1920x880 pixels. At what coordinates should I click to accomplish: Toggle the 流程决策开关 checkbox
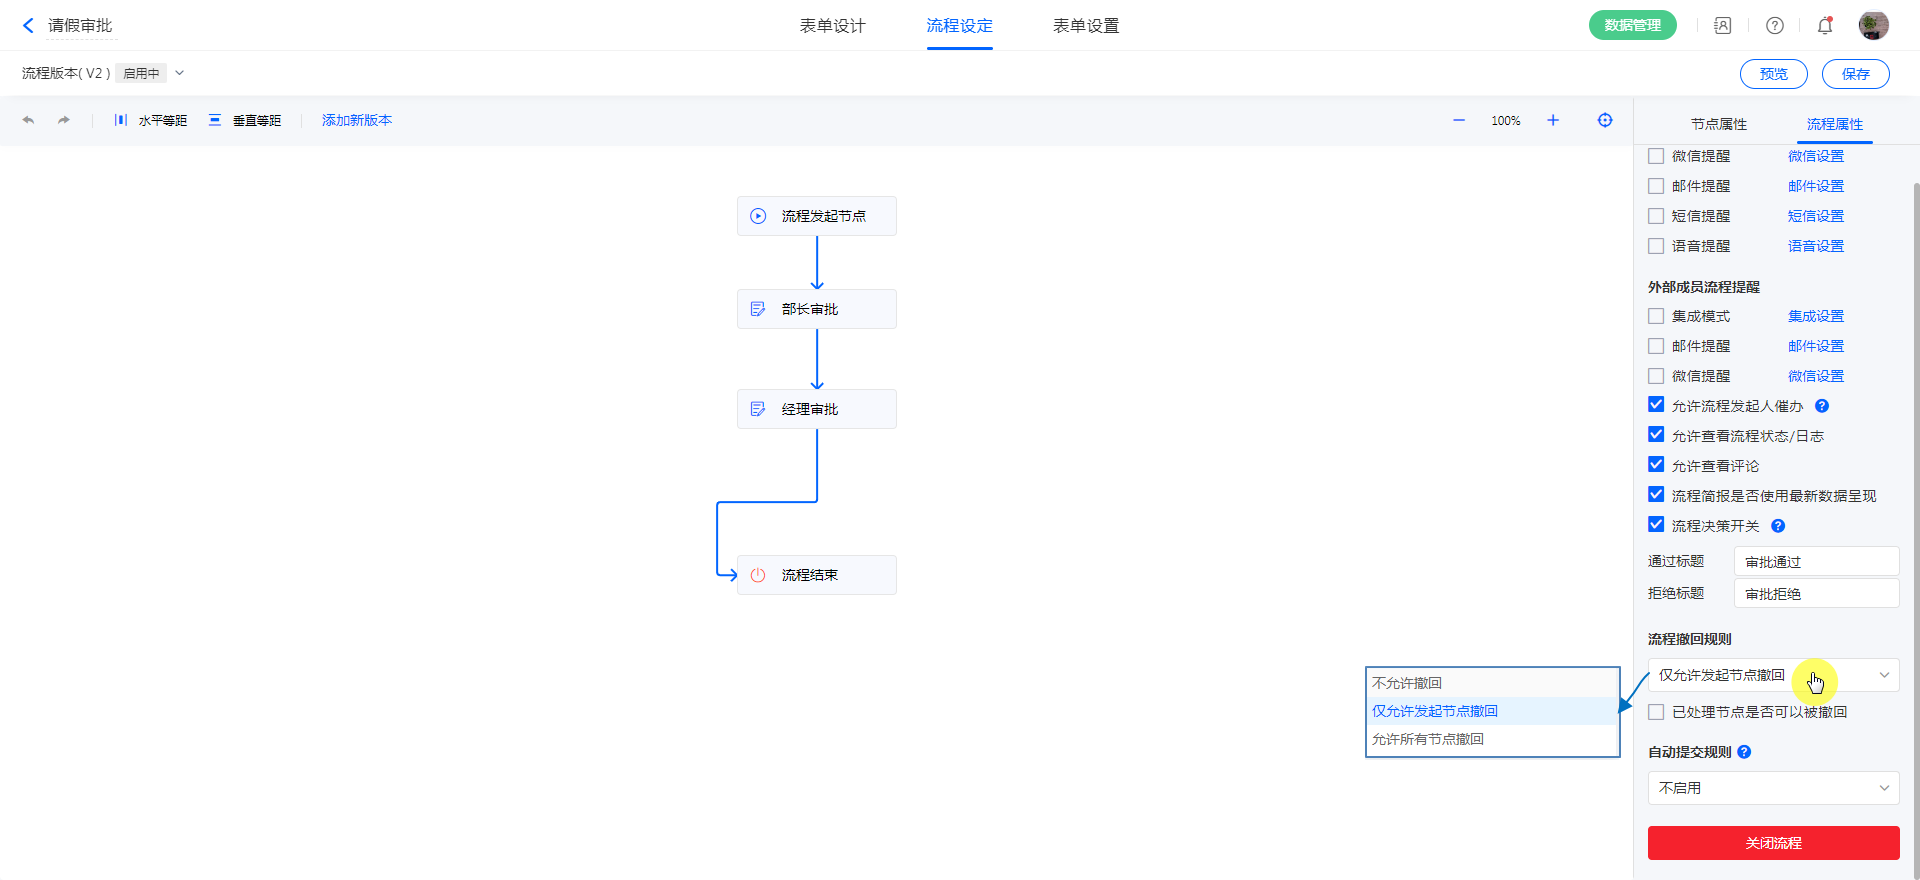(1656, 525)
